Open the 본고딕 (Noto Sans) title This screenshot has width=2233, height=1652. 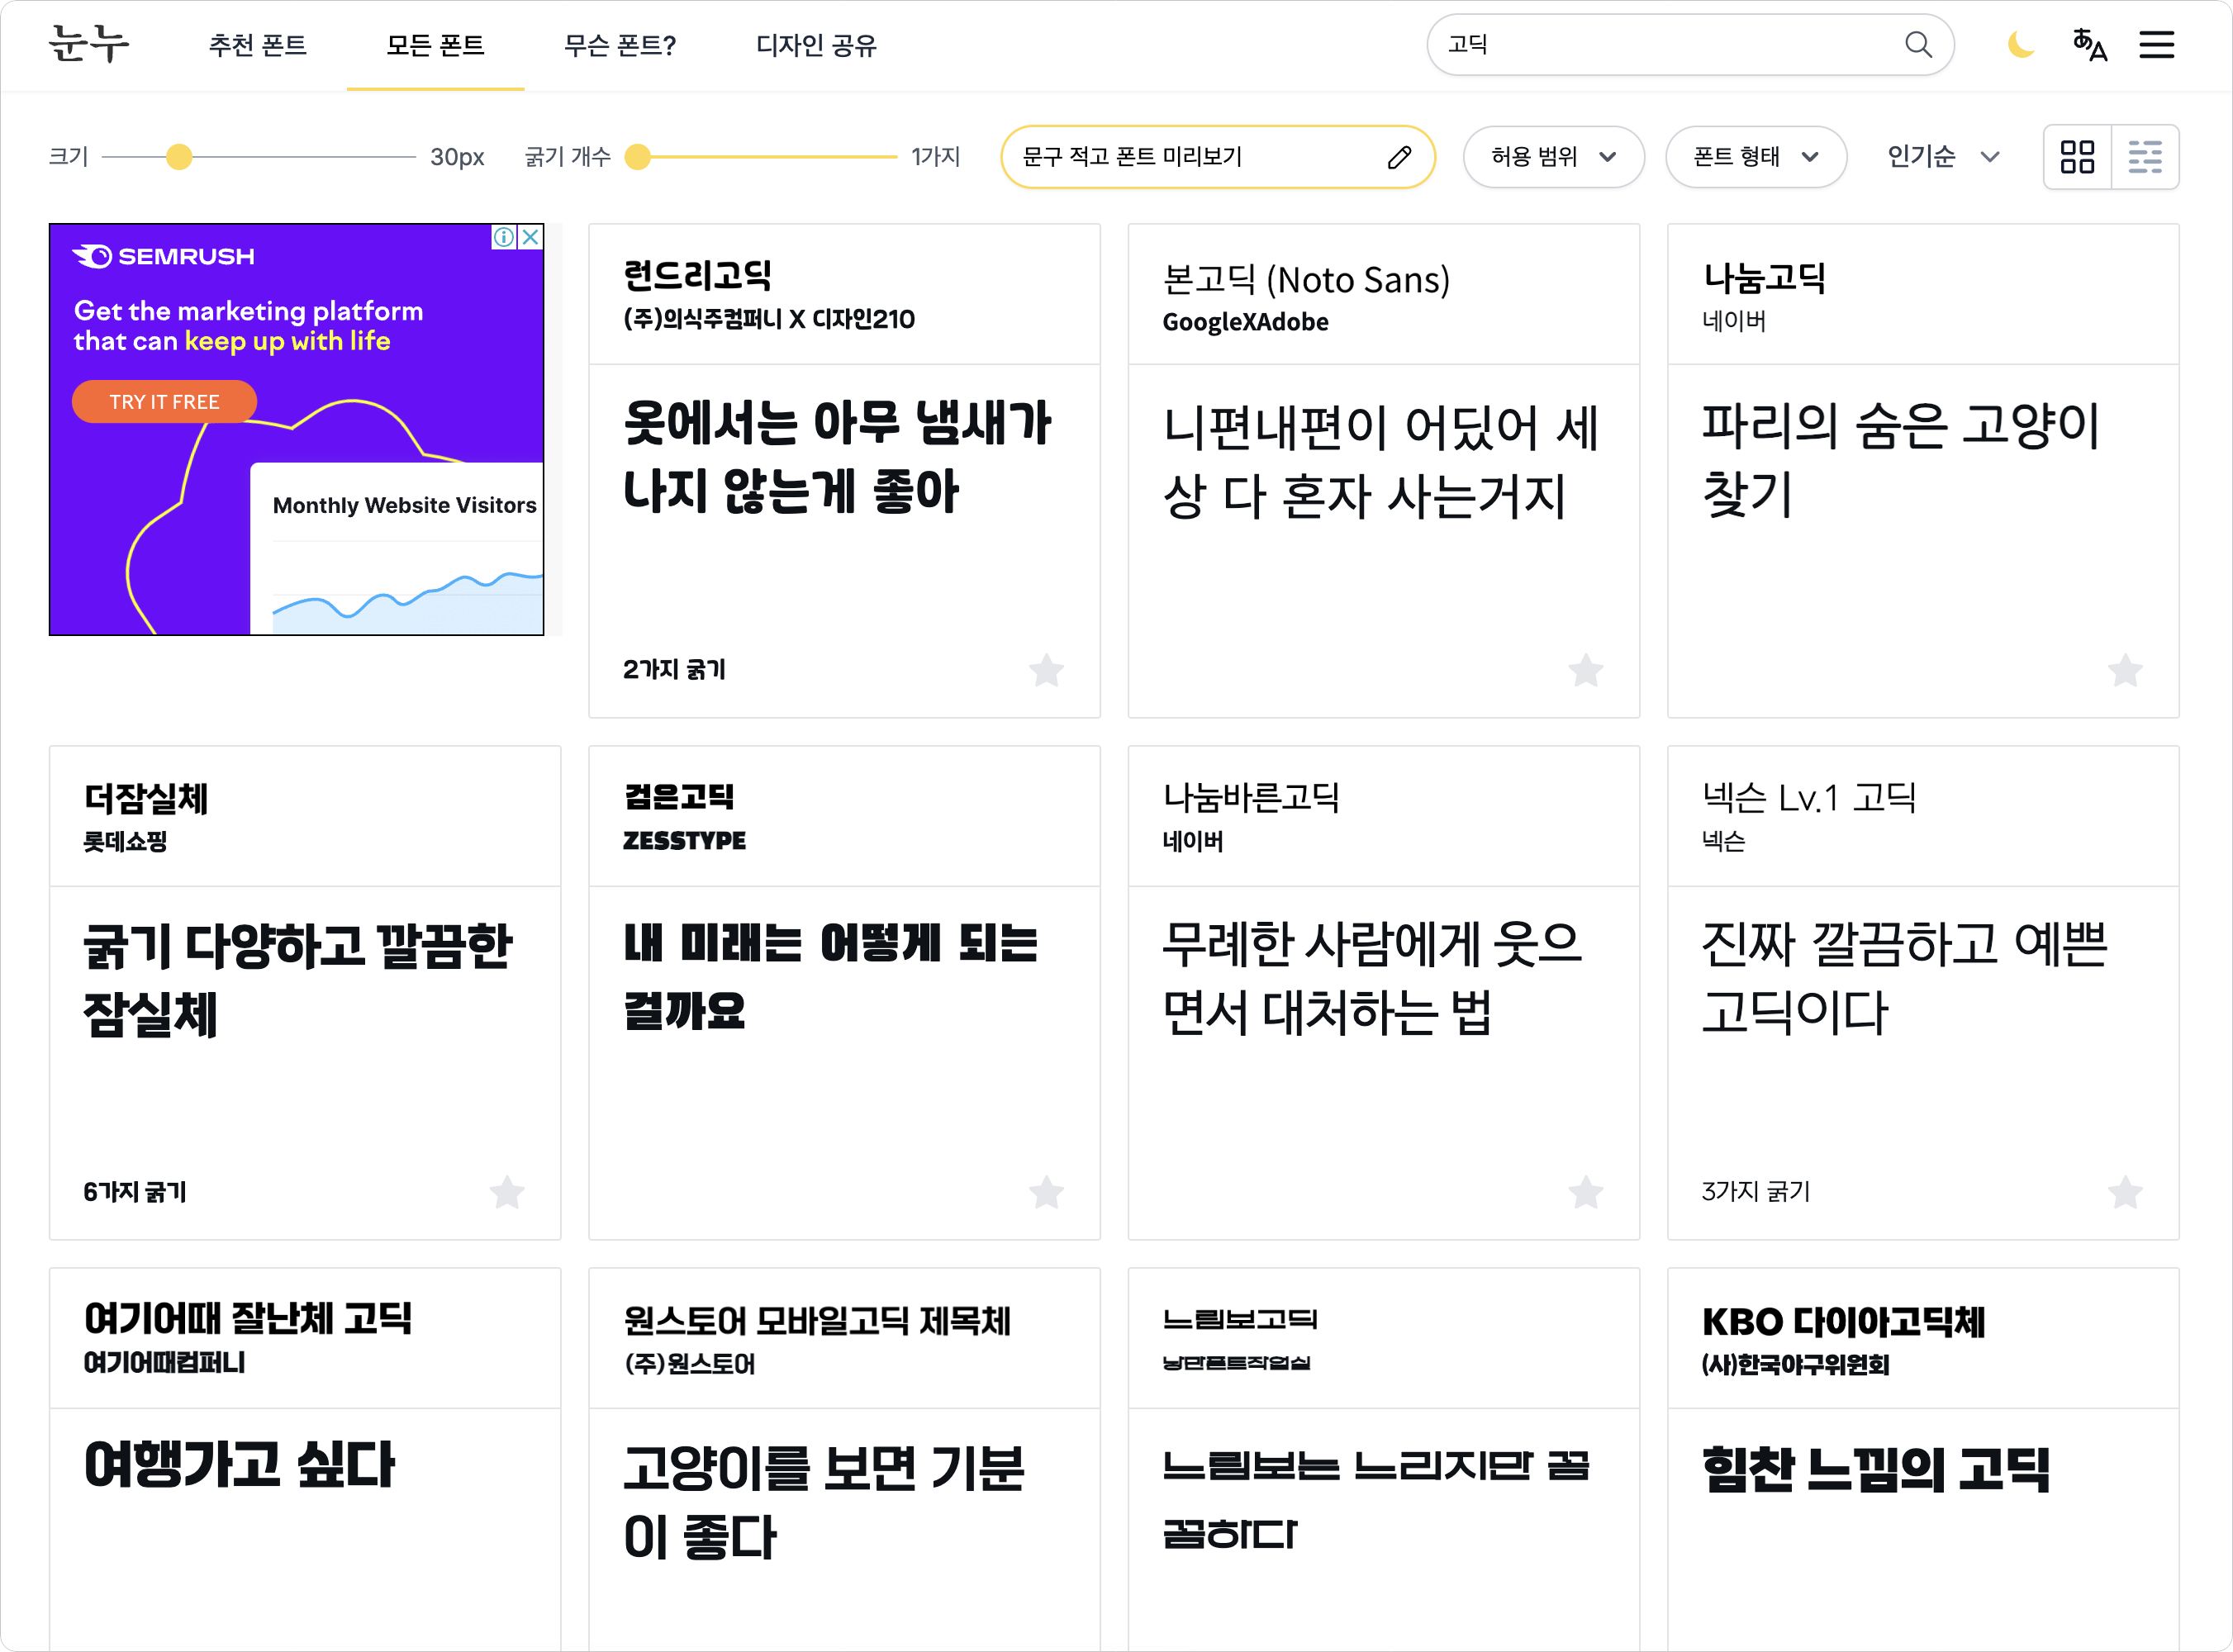pyautogui.click(x=1306, y=280)
